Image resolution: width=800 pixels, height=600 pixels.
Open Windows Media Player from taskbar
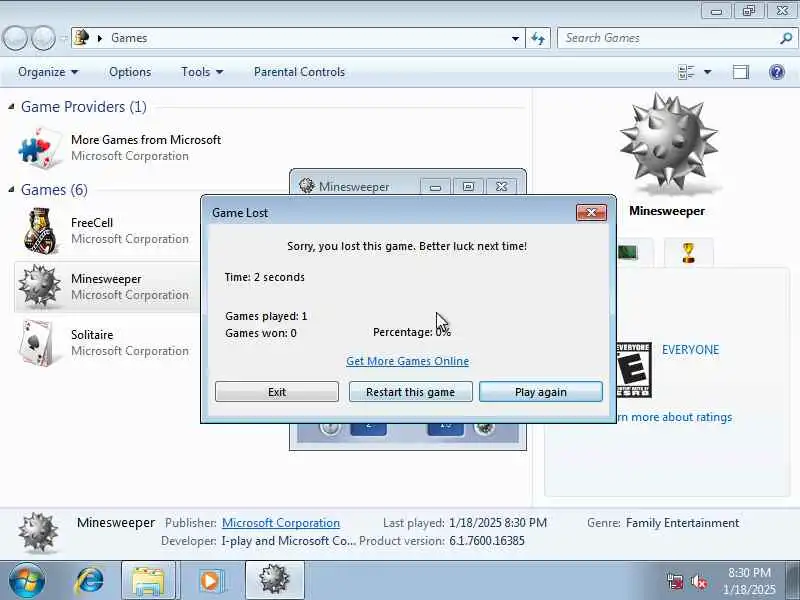210,581
